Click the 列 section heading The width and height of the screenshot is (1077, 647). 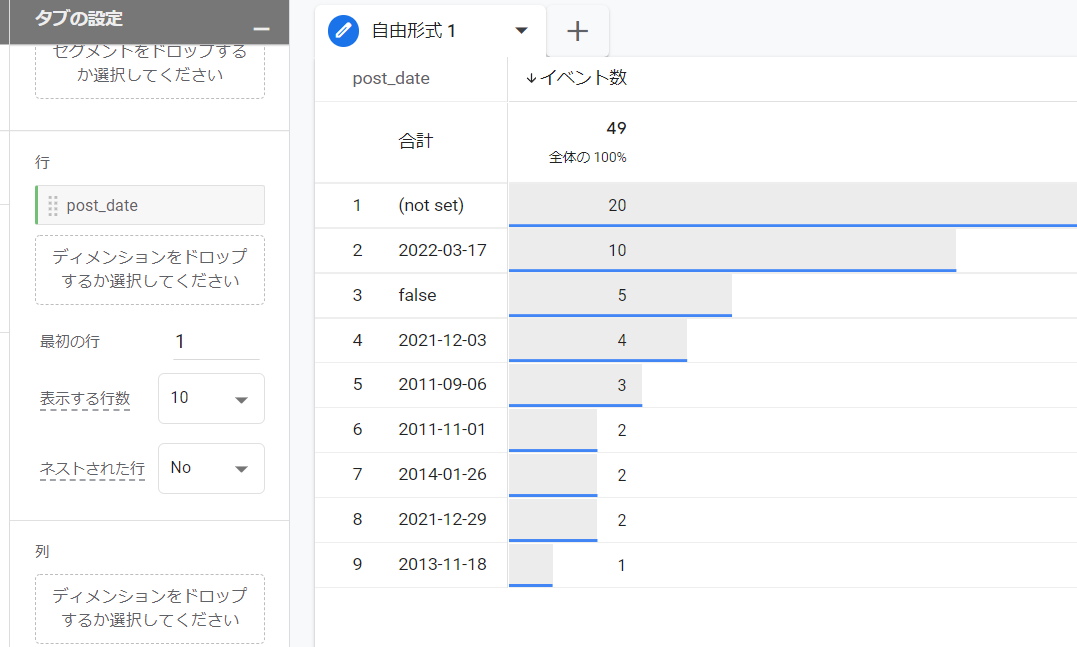tap(43, 552)
